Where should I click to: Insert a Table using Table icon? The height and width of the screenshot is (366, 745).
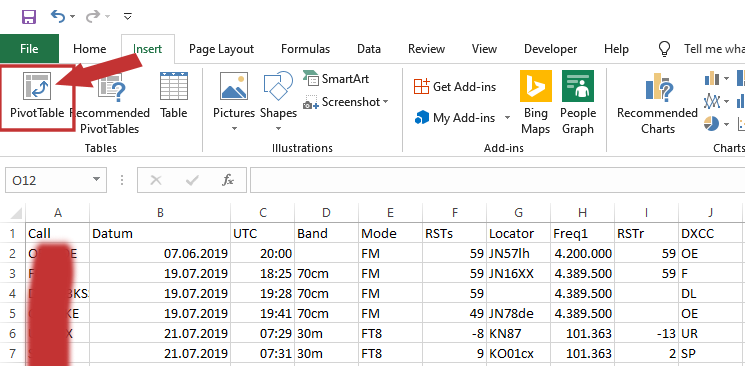[x=174, y=86]
